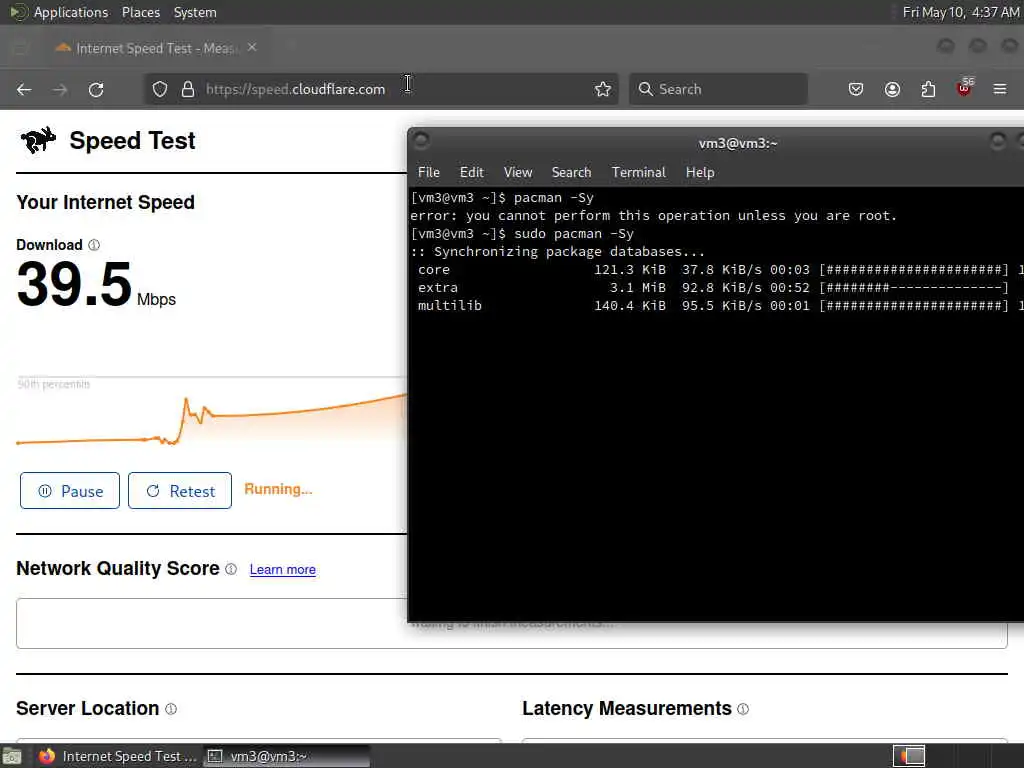
Task: Open the terminal Help menu
Action: (x=700, y=172)
